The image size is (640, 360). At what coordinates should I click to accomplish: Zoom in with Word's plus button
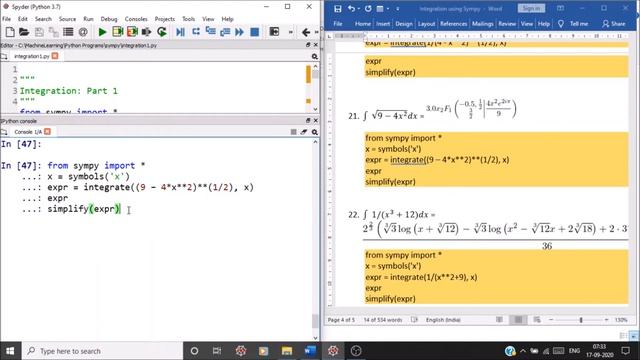coord(607,320)
